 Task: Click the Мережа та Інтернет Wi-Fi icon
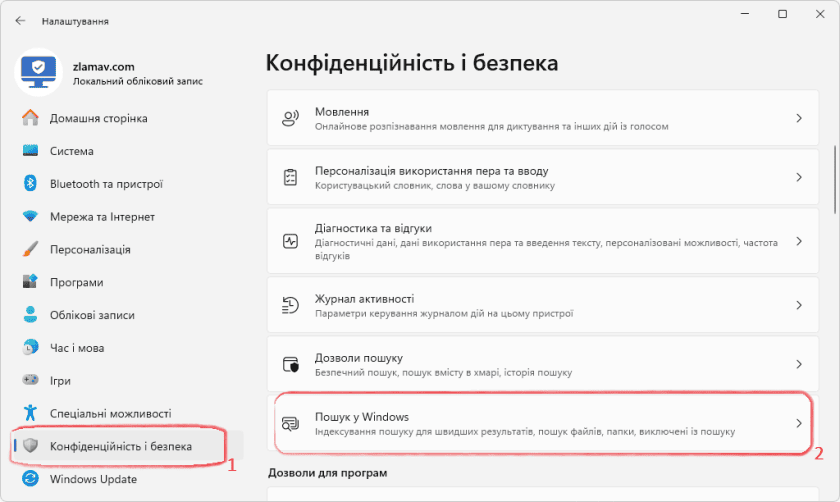pos(31,216)
